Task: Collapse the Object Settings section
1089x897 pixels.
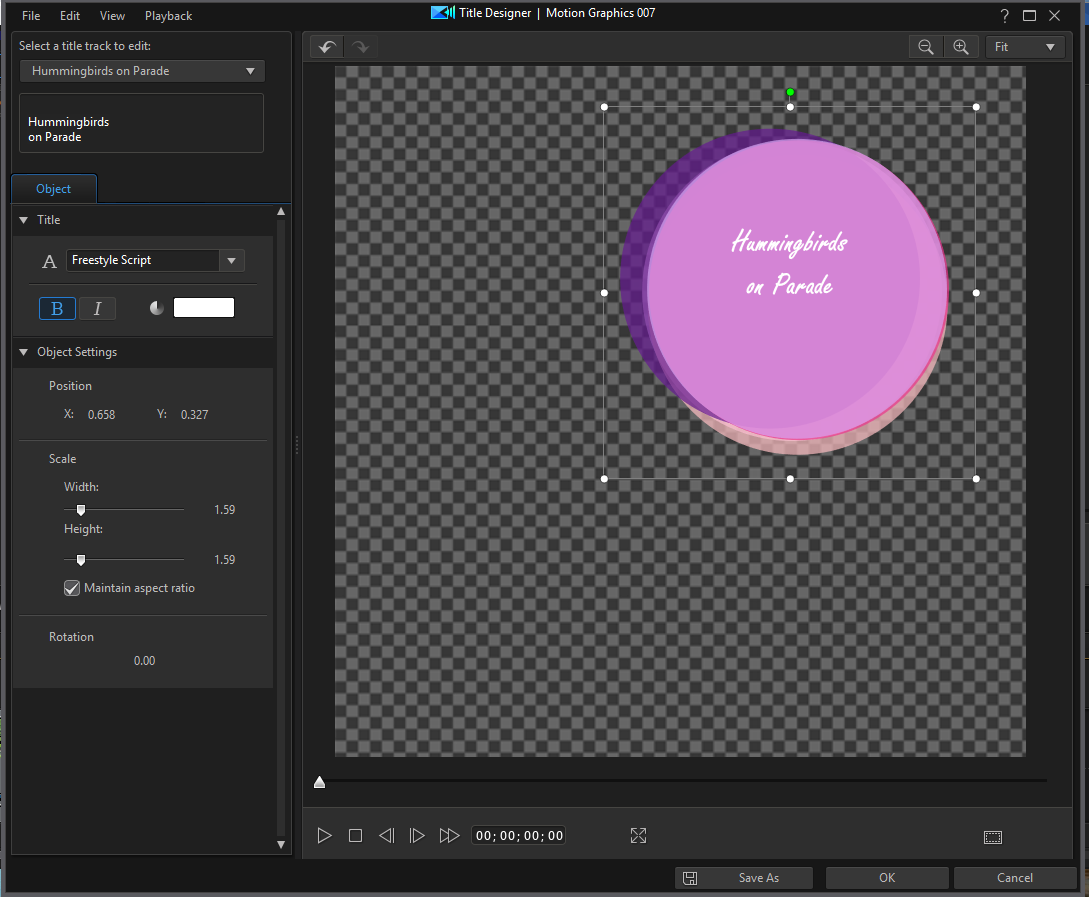Action: pos(24,352)
